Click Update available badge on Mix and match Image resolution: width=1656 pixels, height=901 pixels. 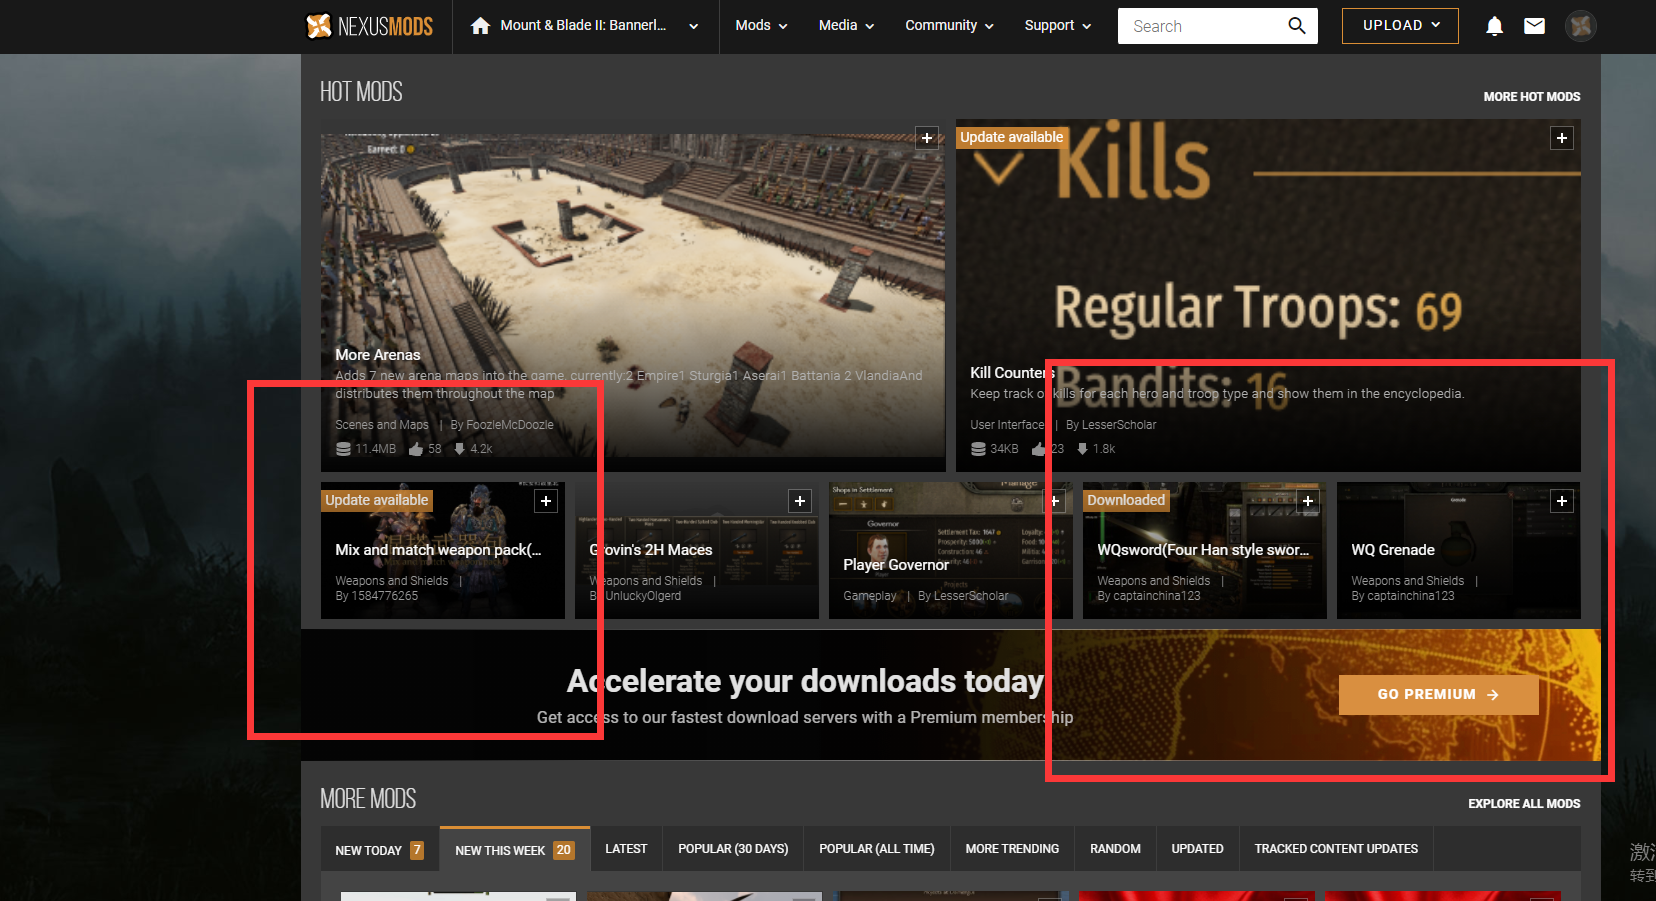coord(376,500)
